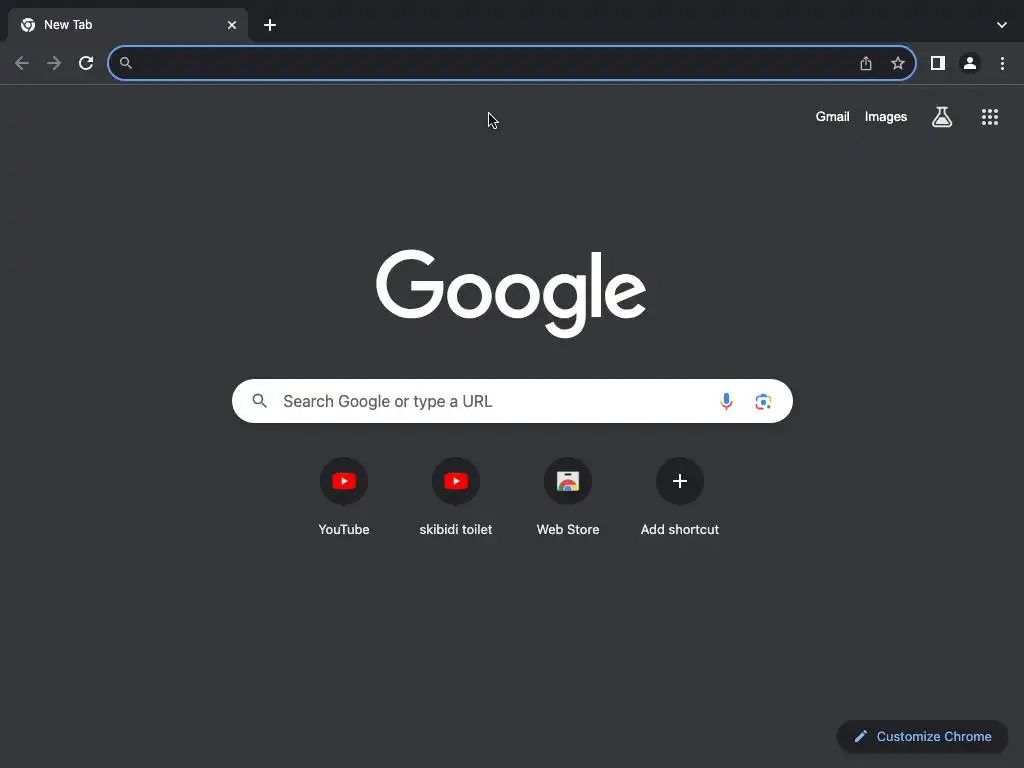
Task: Open the Google apps grid
Action: [990, 117]
